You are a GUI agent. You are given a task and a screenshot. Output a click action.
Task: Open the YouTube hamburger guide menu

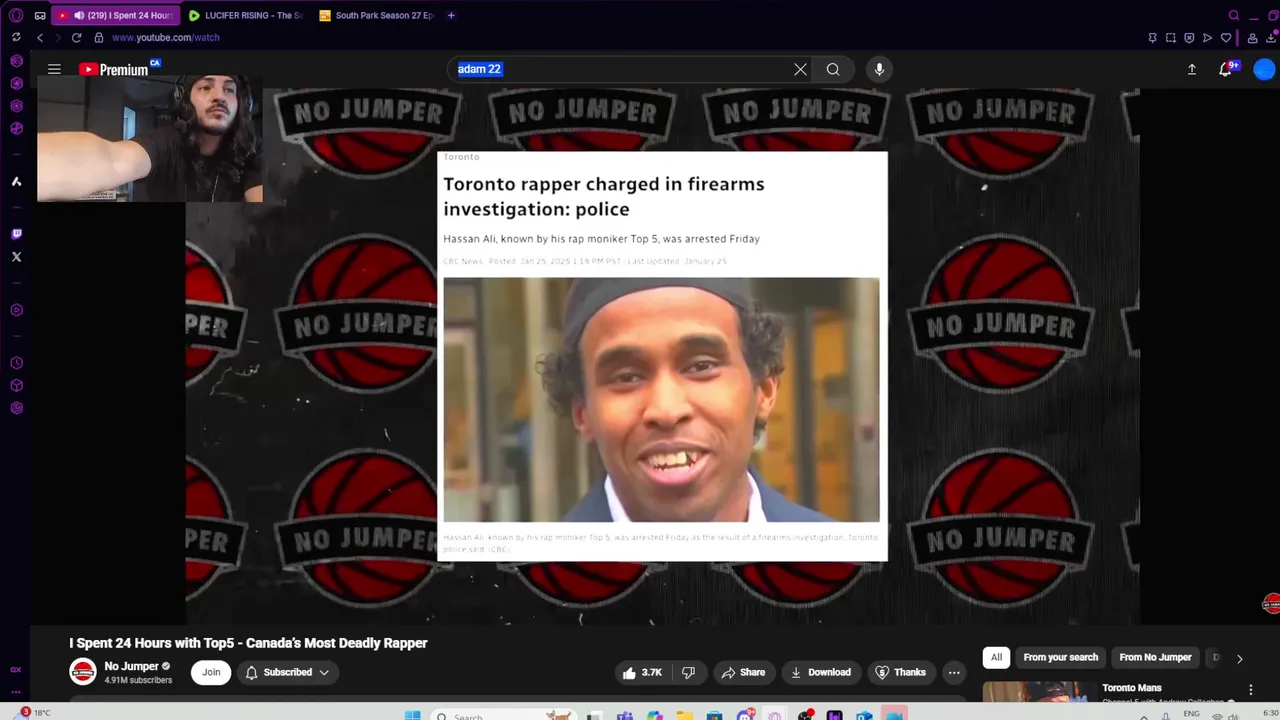point(54,69)
